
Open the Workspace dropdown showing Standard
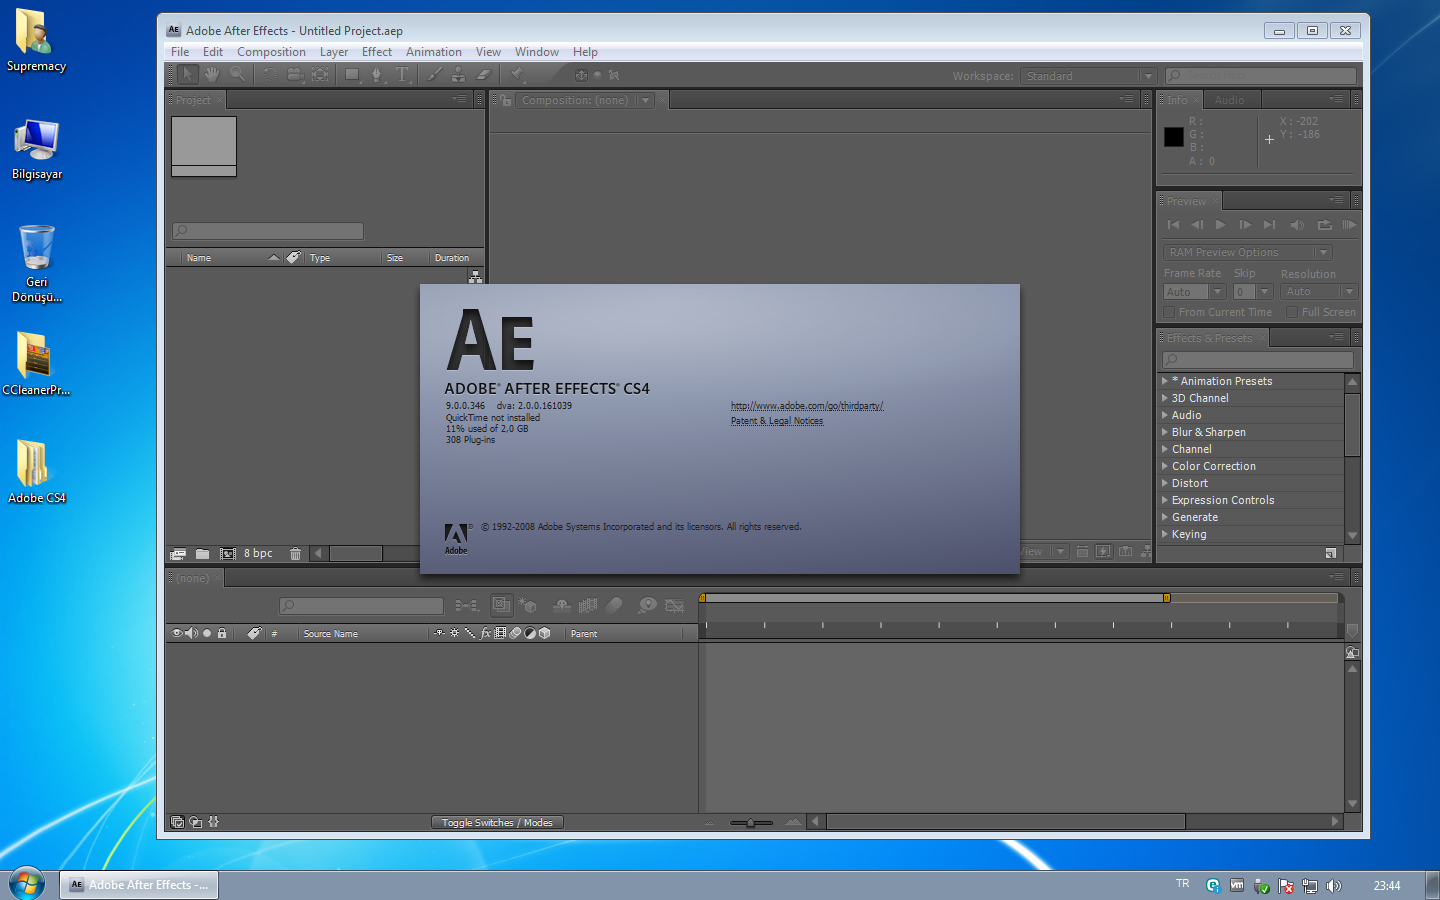tap(1088, 75)
